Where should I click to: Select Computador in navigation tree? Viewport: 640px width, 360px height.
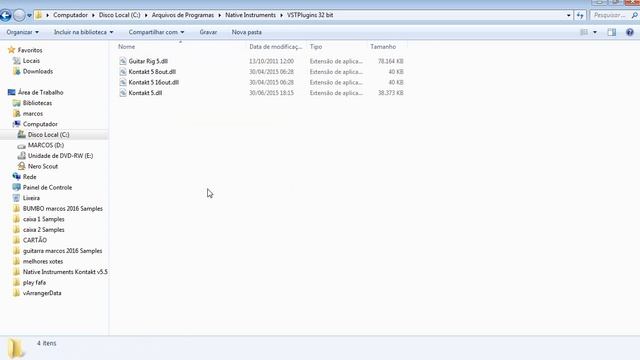(x=40, y=124)
